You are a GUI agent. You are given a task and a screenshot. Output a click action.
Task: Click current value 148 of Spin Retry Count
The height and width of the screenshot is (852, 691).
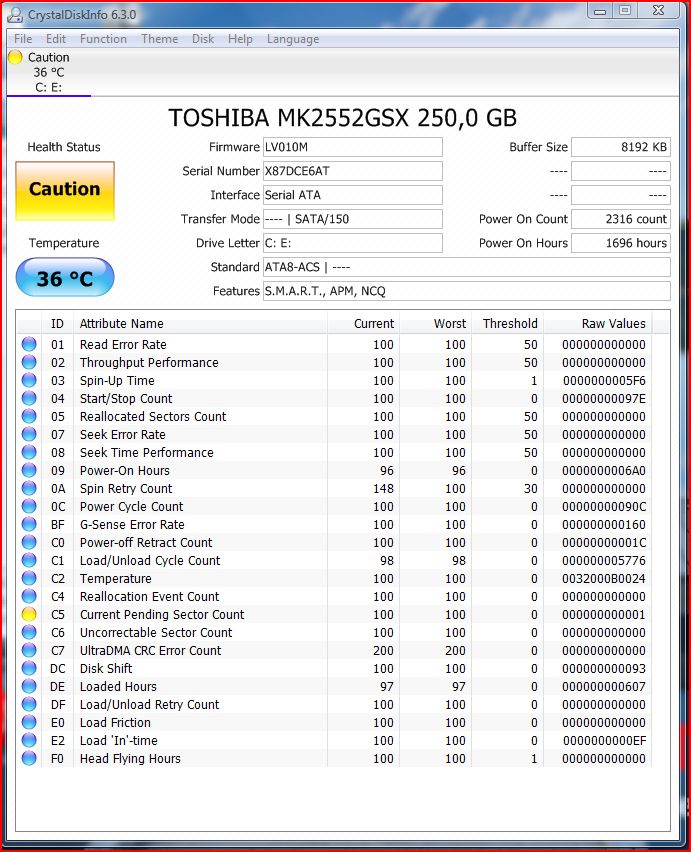(383, 488)
